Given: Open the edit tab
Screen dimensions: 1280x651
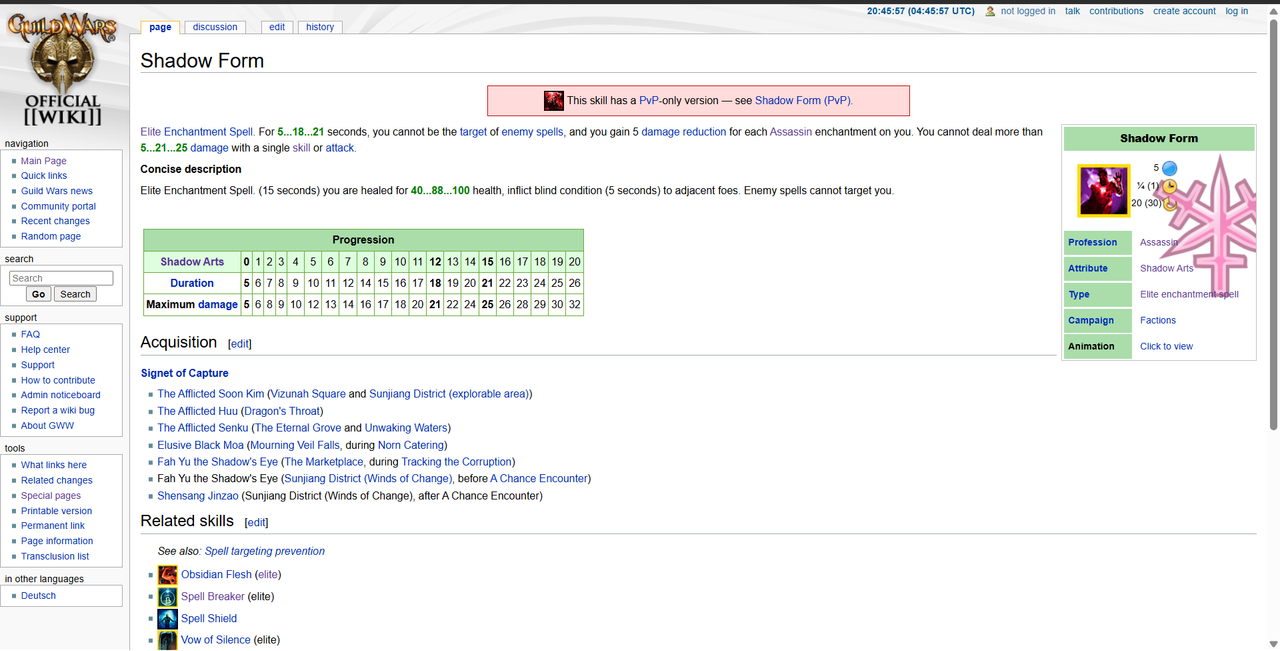Looking at the screenshot, I should tap(277, 27).
